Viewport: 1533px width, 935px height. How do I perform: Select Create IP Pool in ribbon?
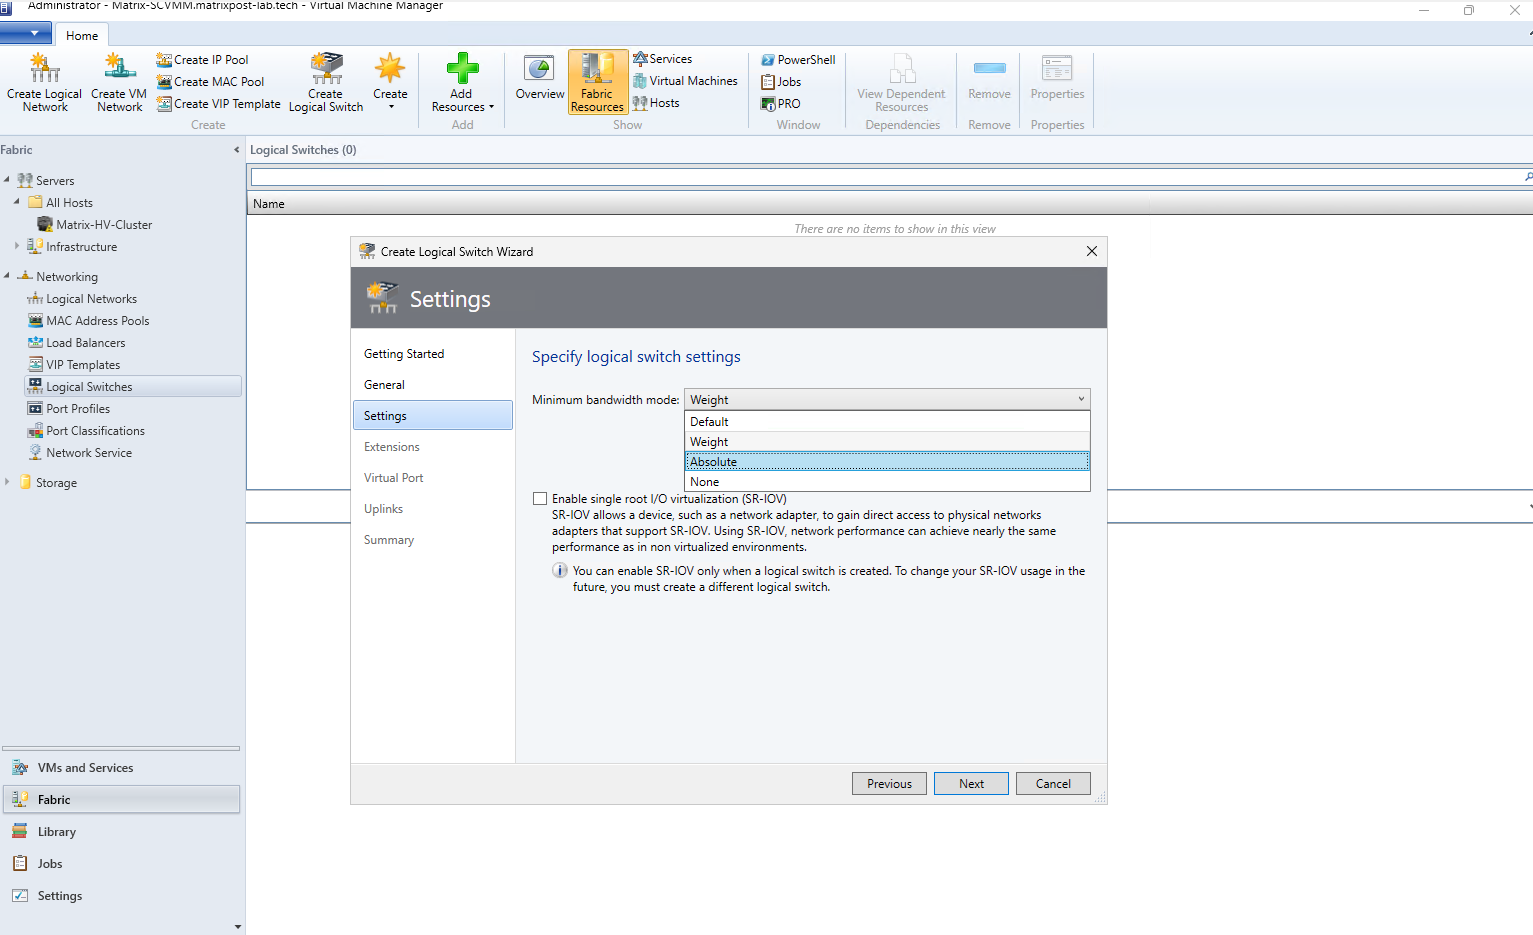point(202,60)
